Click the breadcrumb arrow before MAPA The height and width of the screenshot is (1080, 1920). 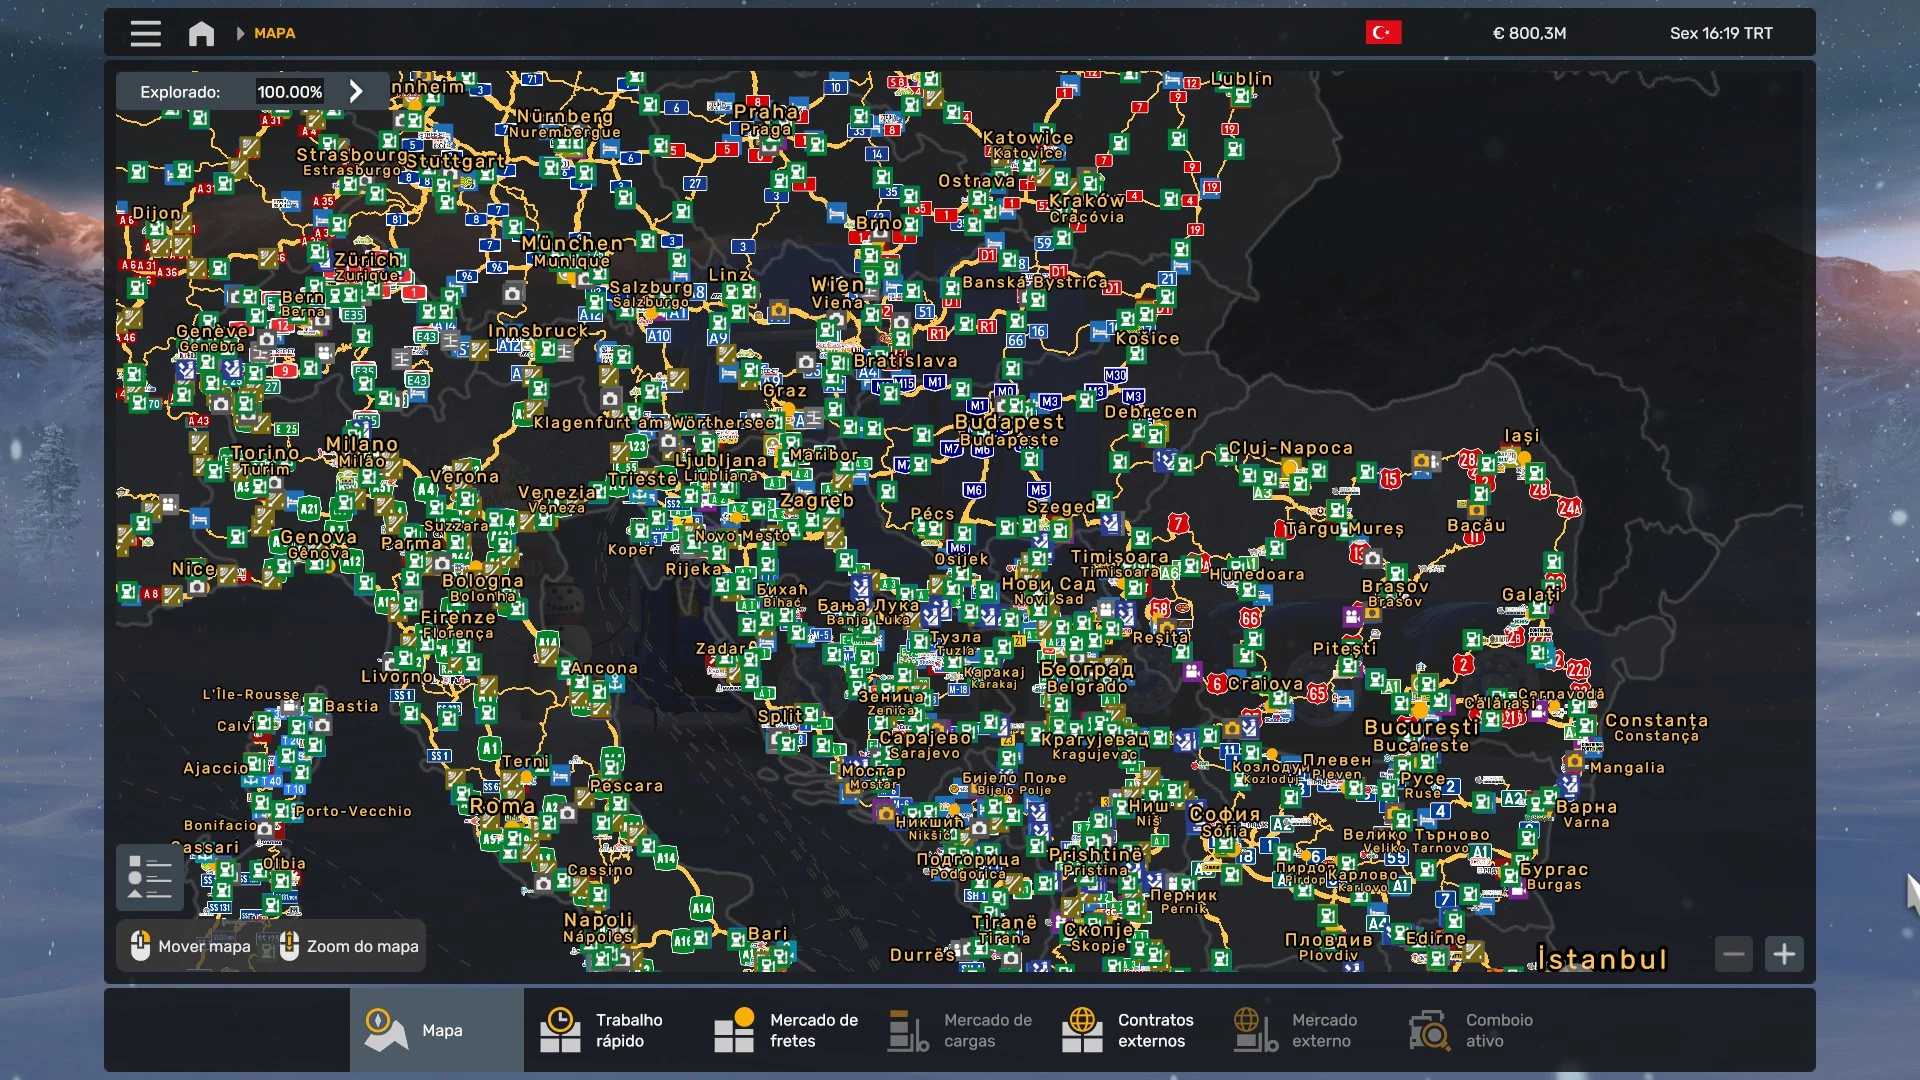(x=240, y=33)
